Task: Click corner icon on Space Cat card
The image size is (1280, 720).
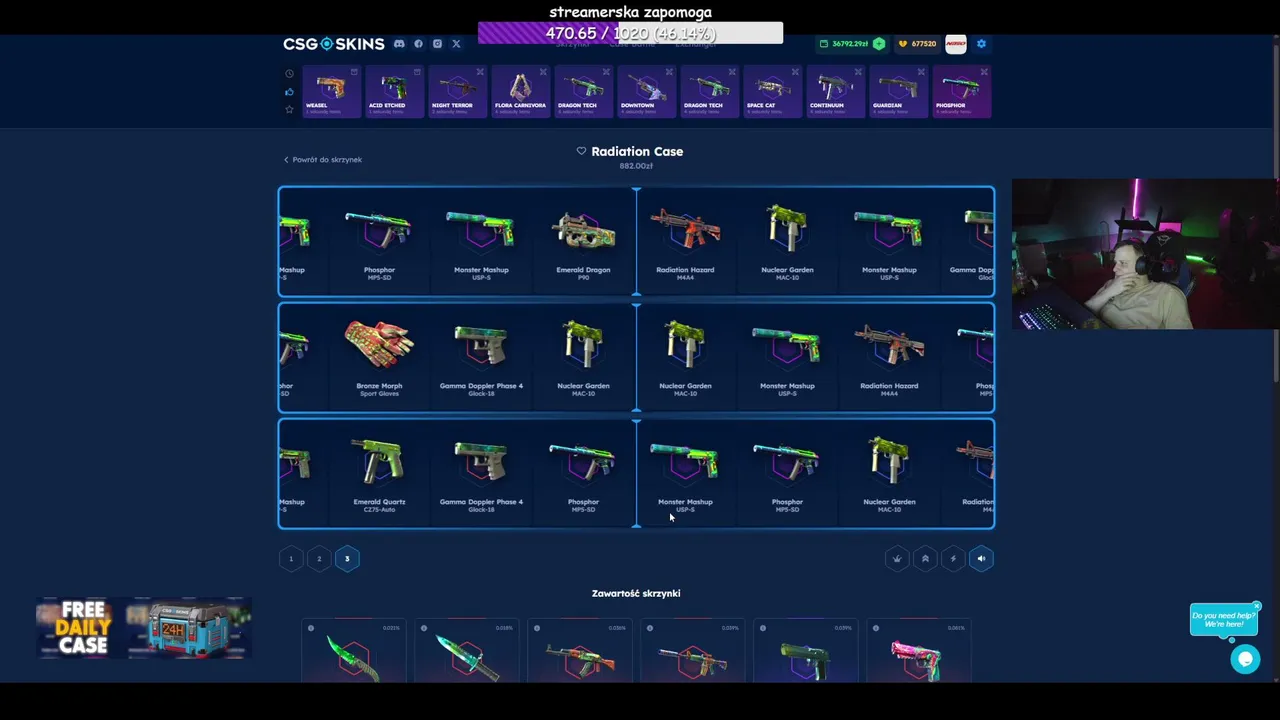Action: tap(795, 72)
